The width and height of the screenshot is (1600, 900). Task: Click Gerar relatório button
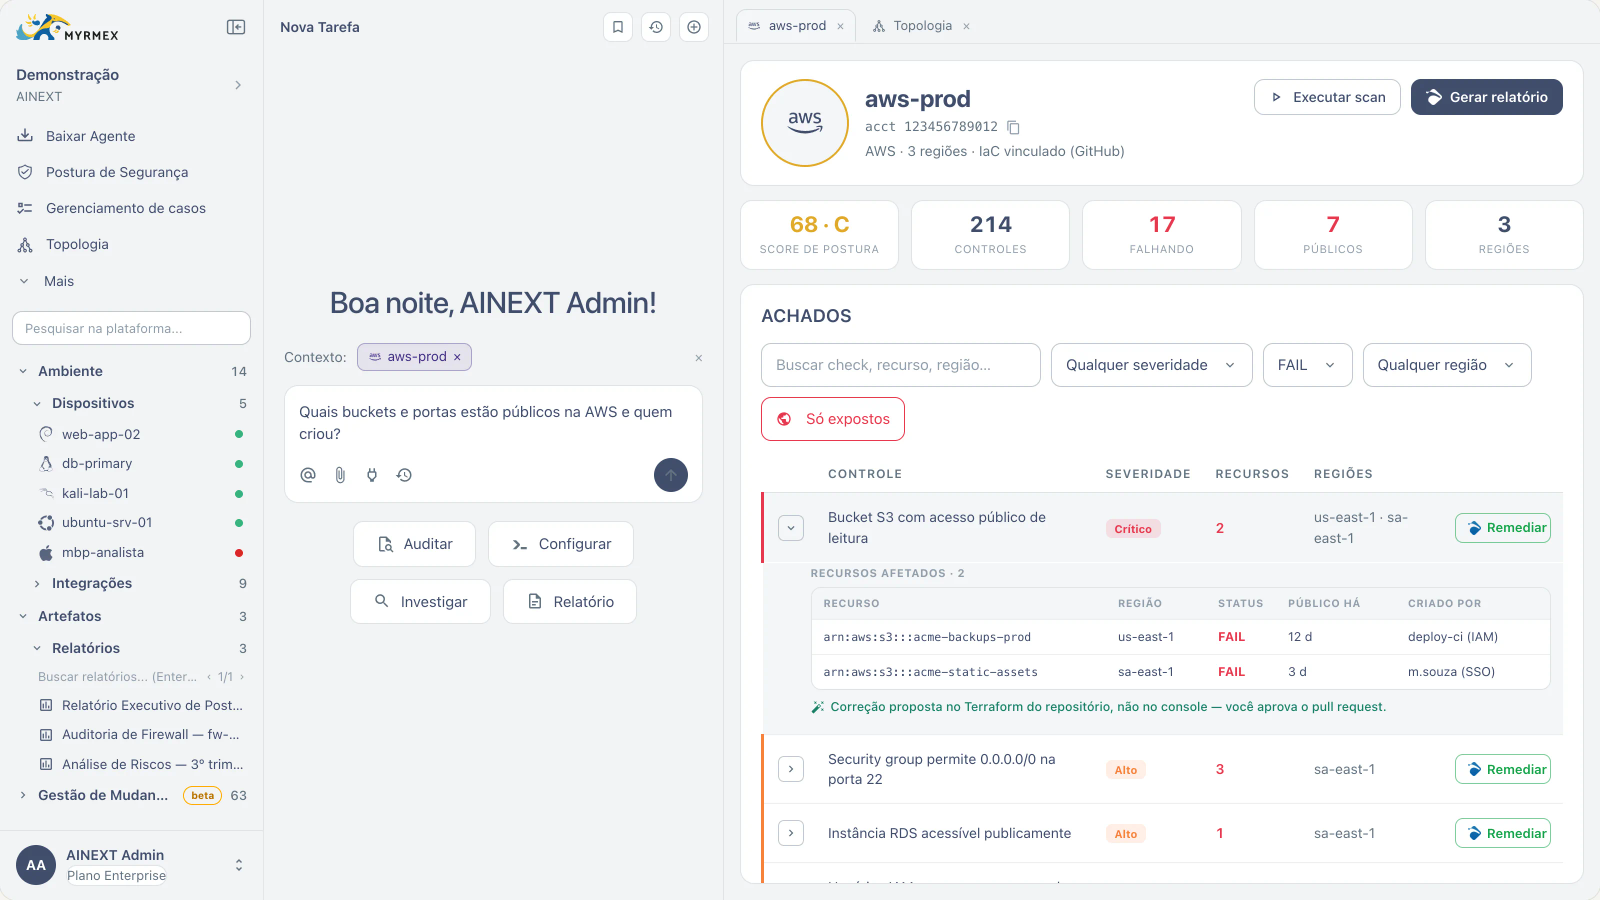(1487, 97)
